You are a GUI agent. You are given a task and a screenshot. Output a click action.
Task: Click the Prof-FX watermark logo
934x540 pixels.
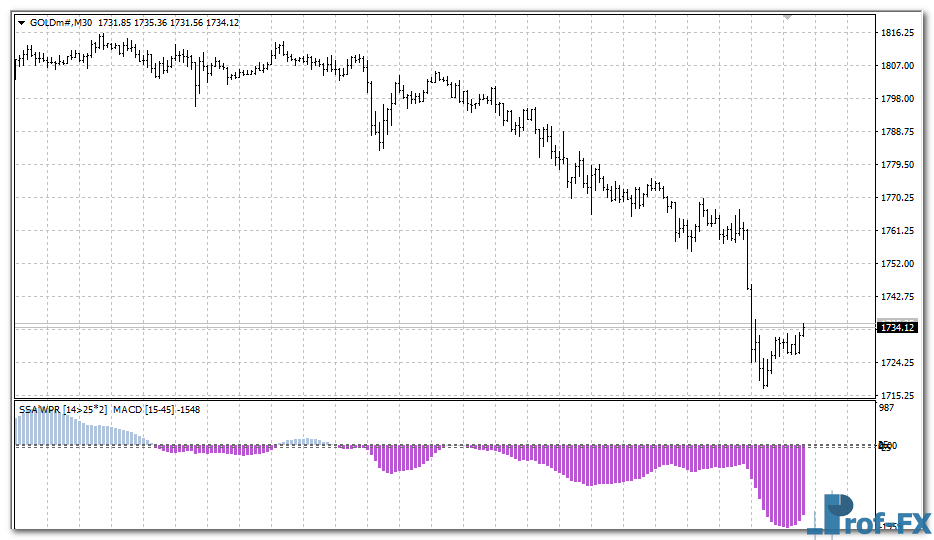coord(868,515)
